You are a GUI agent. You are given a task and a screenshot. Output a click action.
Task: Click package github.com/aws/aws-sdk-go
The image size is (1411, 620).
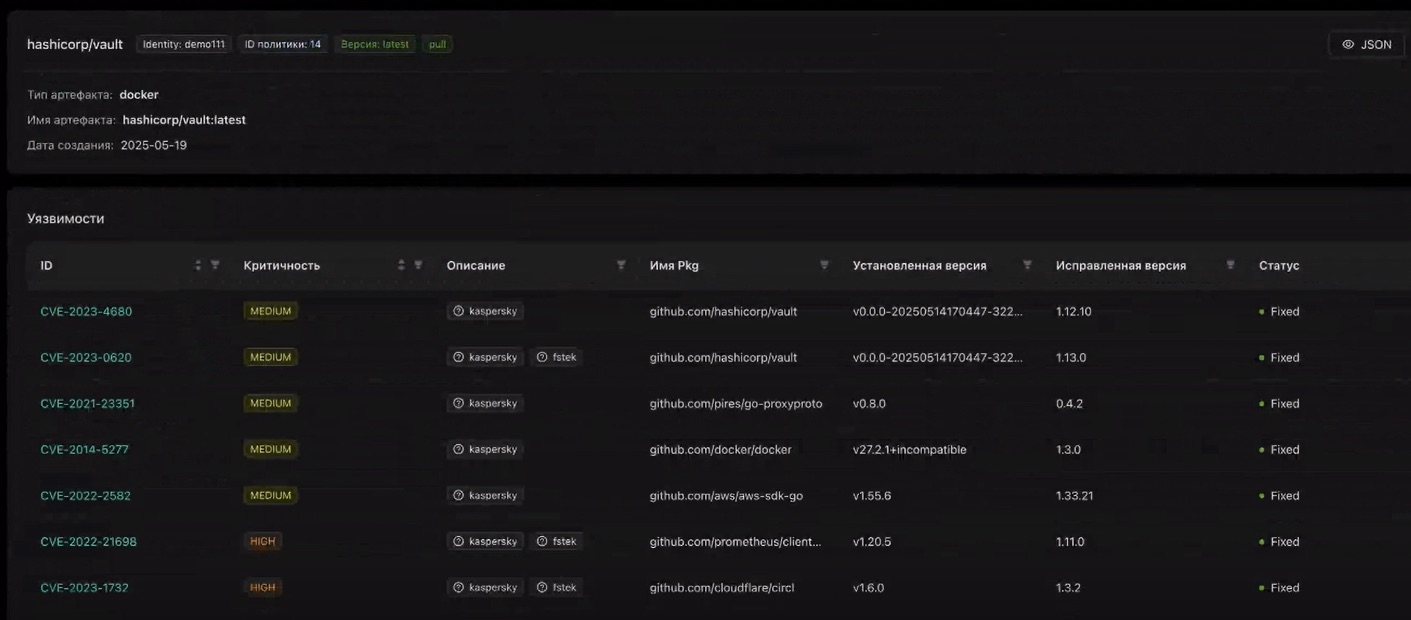(726, 495)
